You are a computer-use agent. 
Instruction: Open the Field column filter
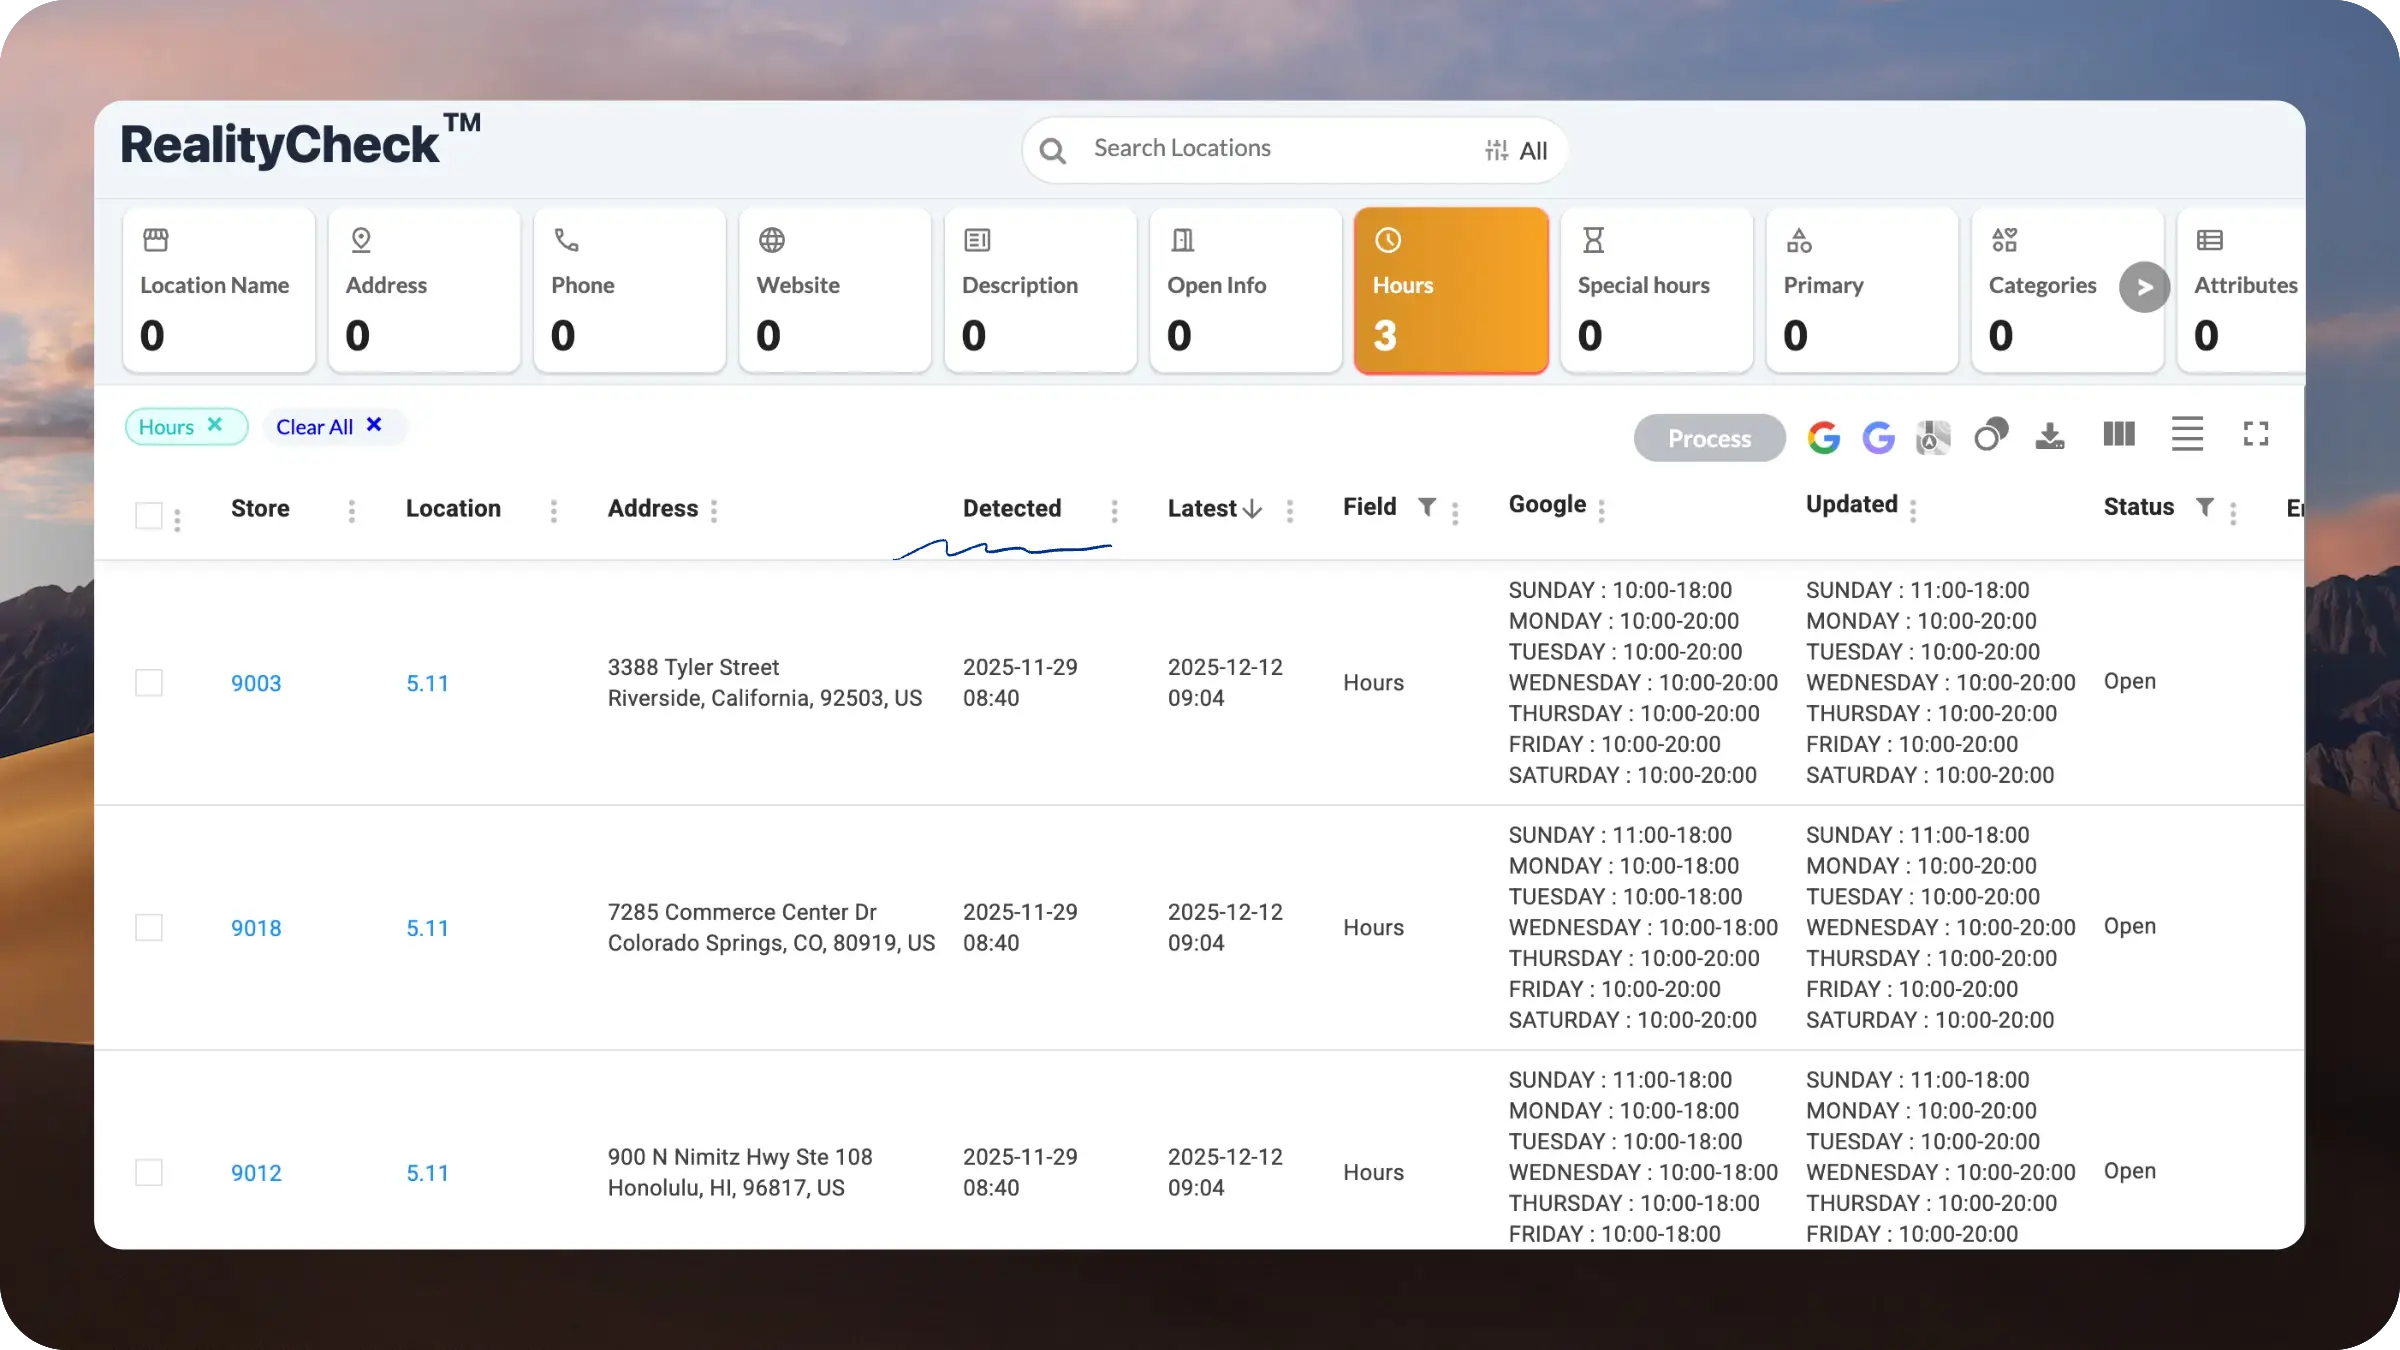tap(1427, 508)
